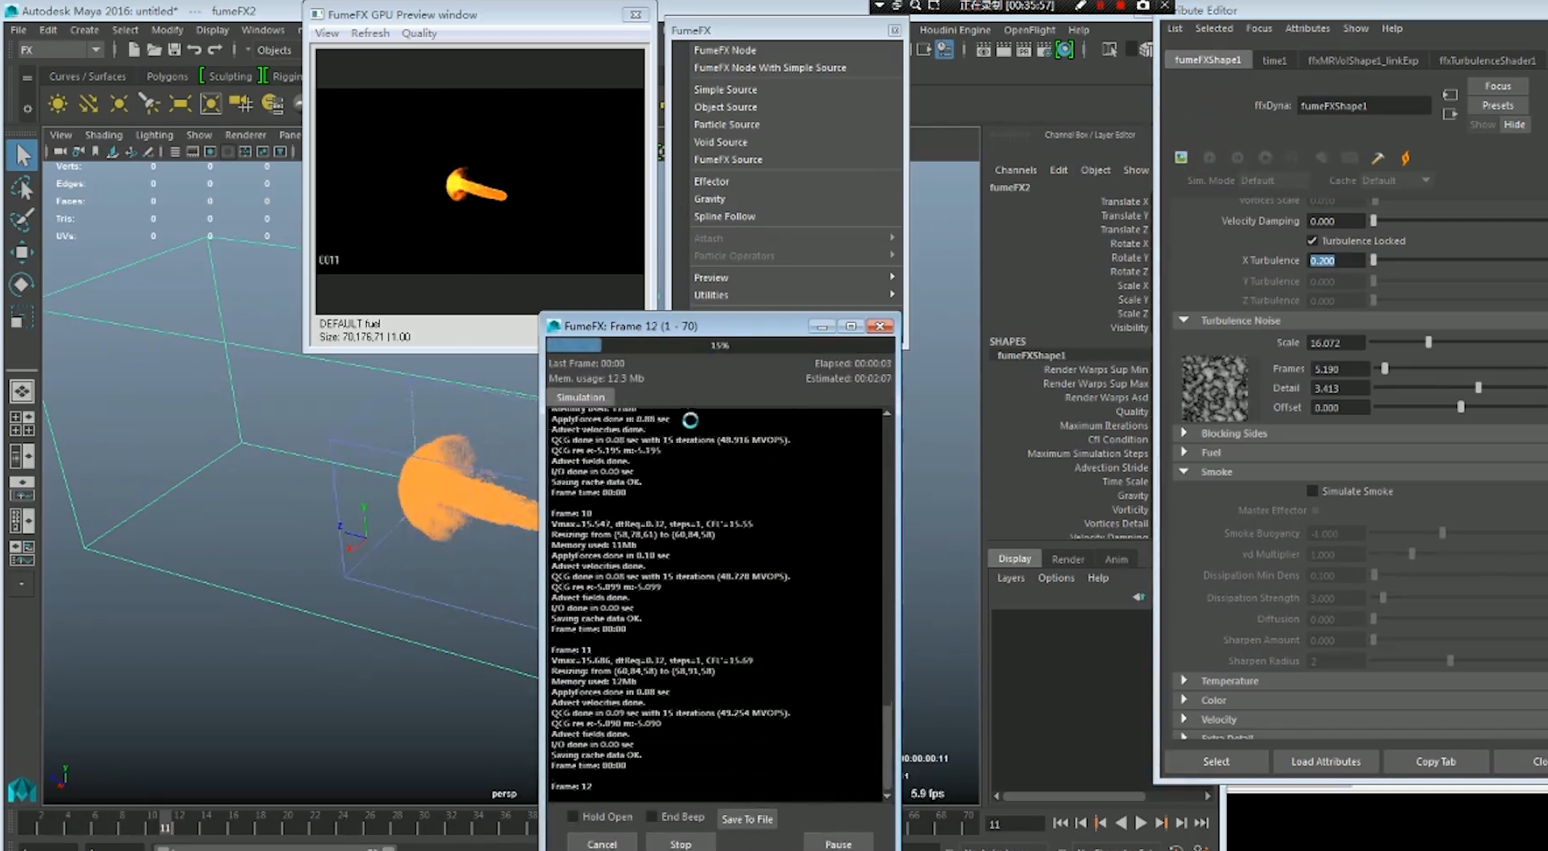Click the Presets button

[x=1497, y=105]
